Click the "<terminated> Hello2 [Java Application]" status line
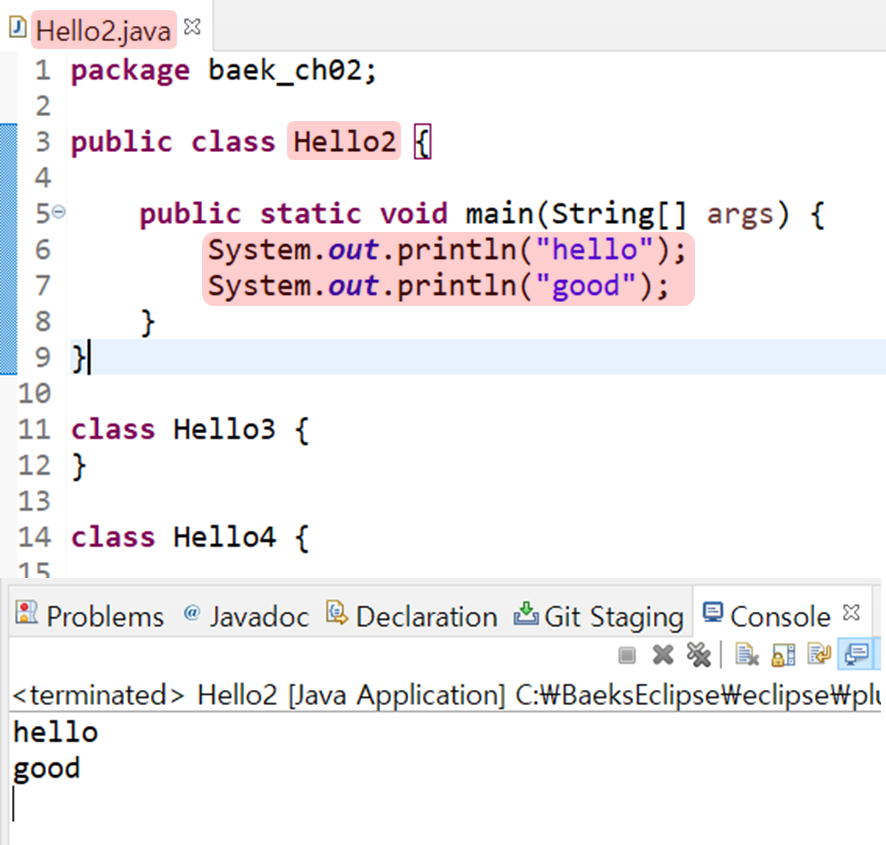This screenshot has height=845, width=886. pos(258,695)
